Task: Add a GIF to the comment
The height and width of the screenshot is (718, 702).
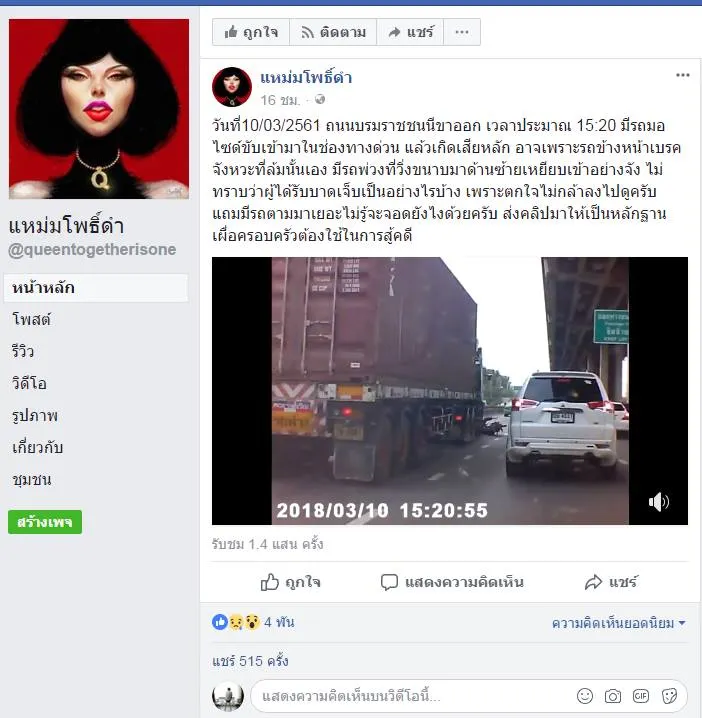Action: 641,696
